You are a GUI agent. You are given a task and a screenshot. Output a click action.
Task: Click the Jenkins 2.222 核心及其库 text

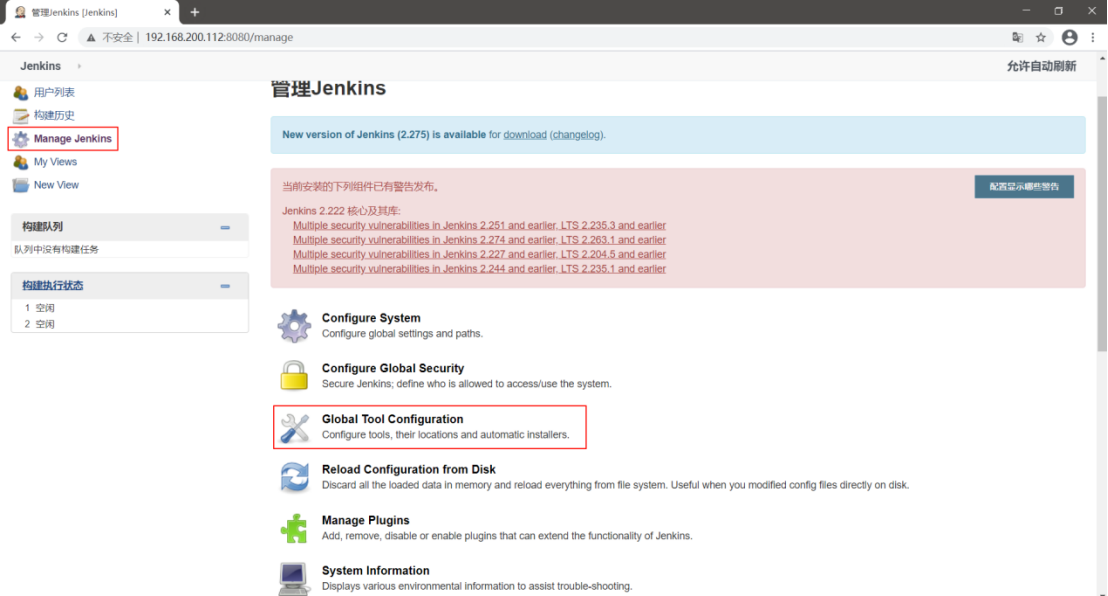(341, 211)
